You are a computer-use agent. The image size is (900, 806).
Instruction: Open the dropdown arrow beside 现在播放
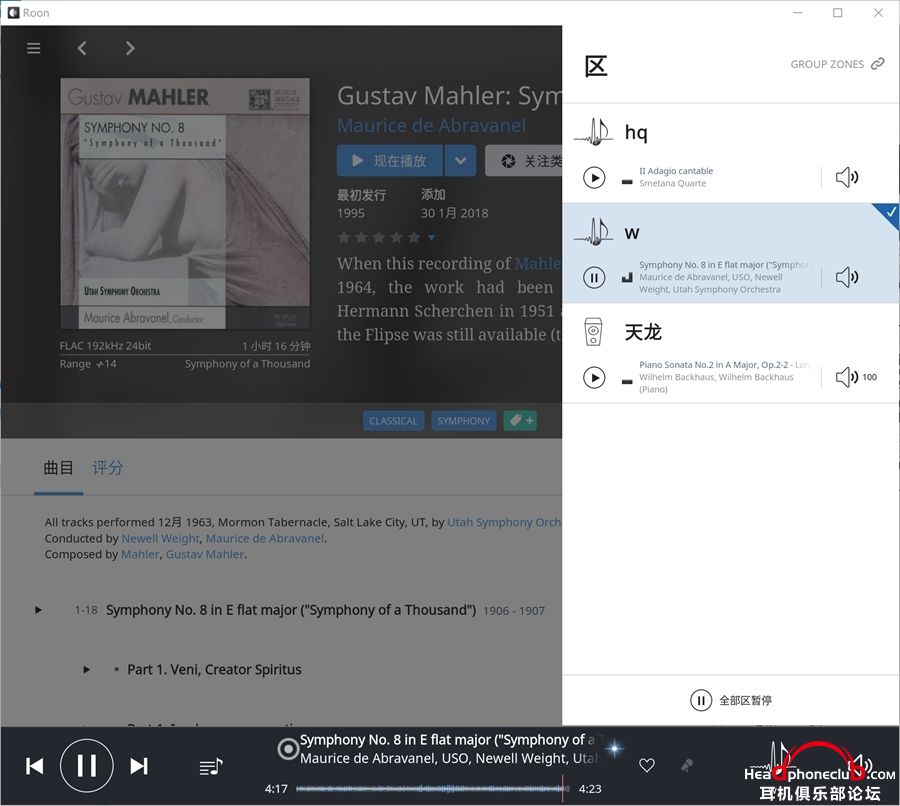pos(460,161)
